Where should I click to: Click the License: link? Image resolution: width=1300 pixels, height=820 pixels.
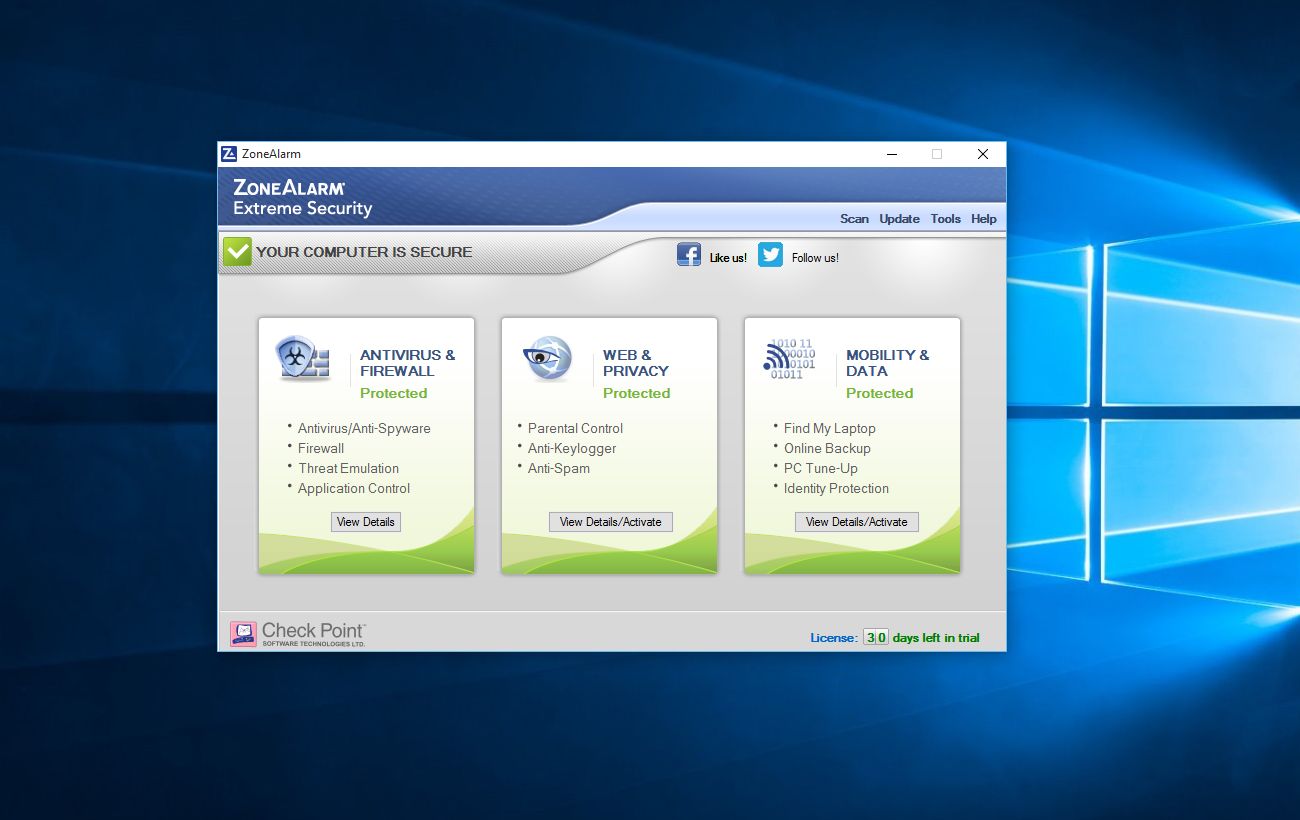click(x=834, y=638)
